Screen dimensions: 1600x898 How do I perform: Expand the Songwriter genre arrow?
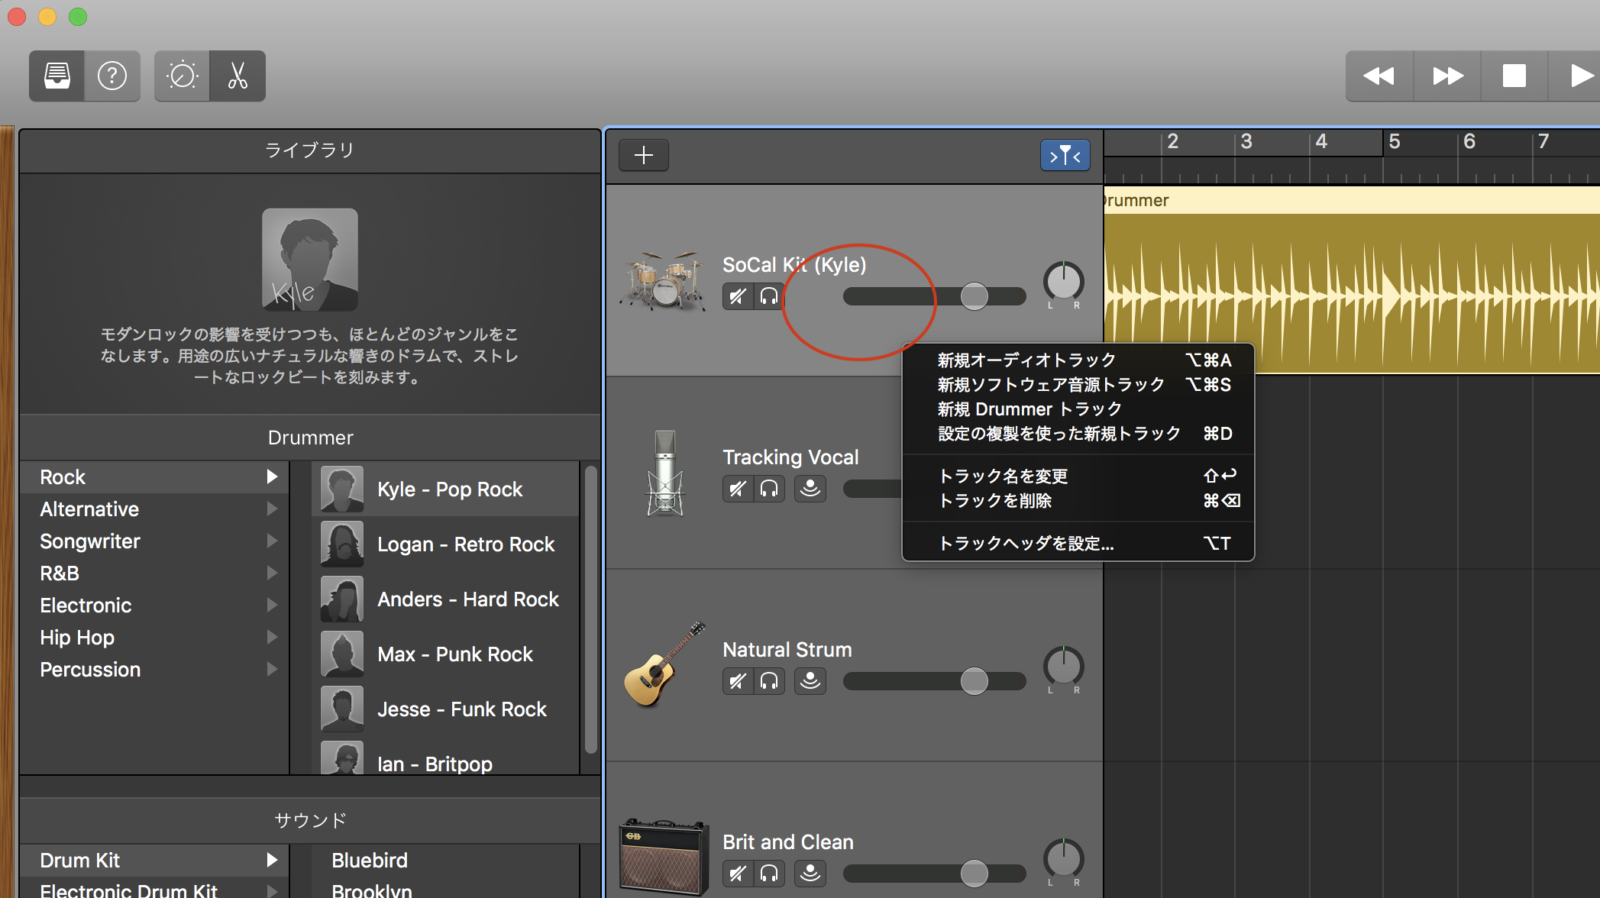click(271, 541)
